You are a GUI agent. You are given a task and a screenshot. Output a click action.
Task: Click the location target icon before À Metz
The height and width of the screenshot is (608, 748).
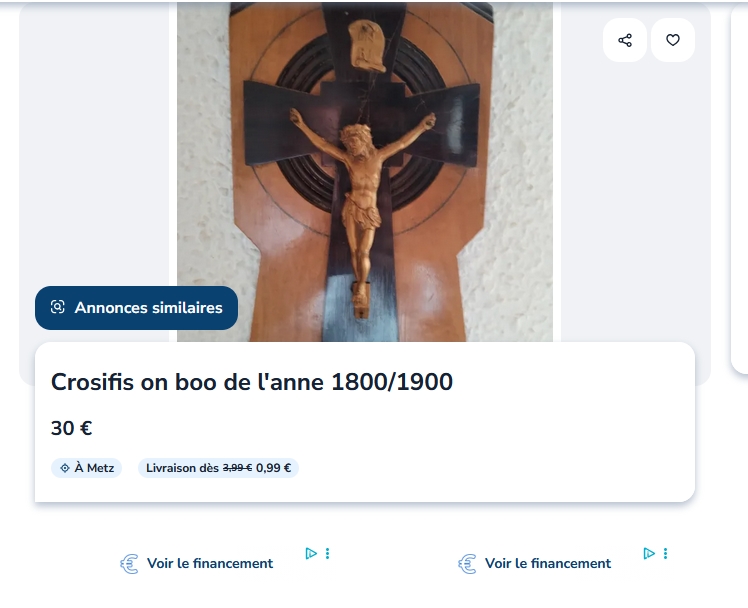click(65, 468)
